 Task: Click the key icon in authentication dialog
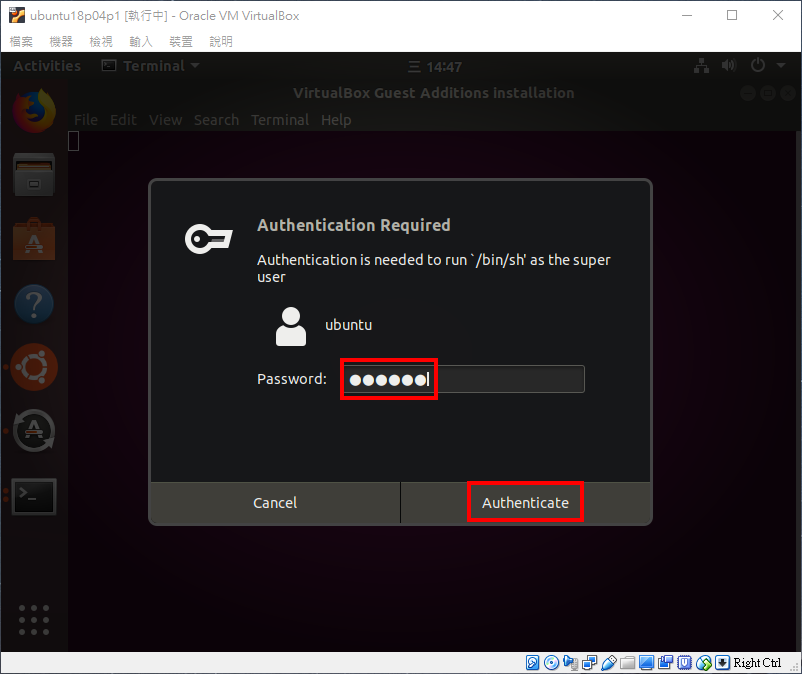click(x=209, y=238)
